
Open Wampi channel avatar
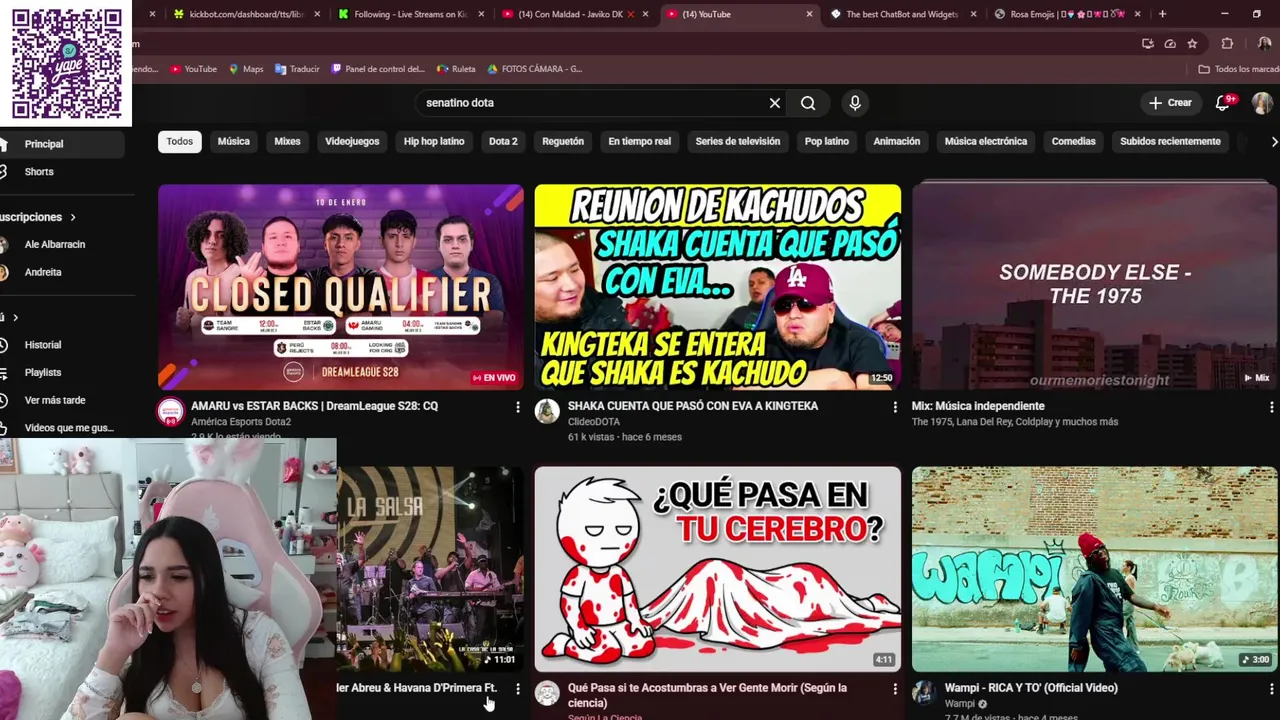(x=924, y=694)
